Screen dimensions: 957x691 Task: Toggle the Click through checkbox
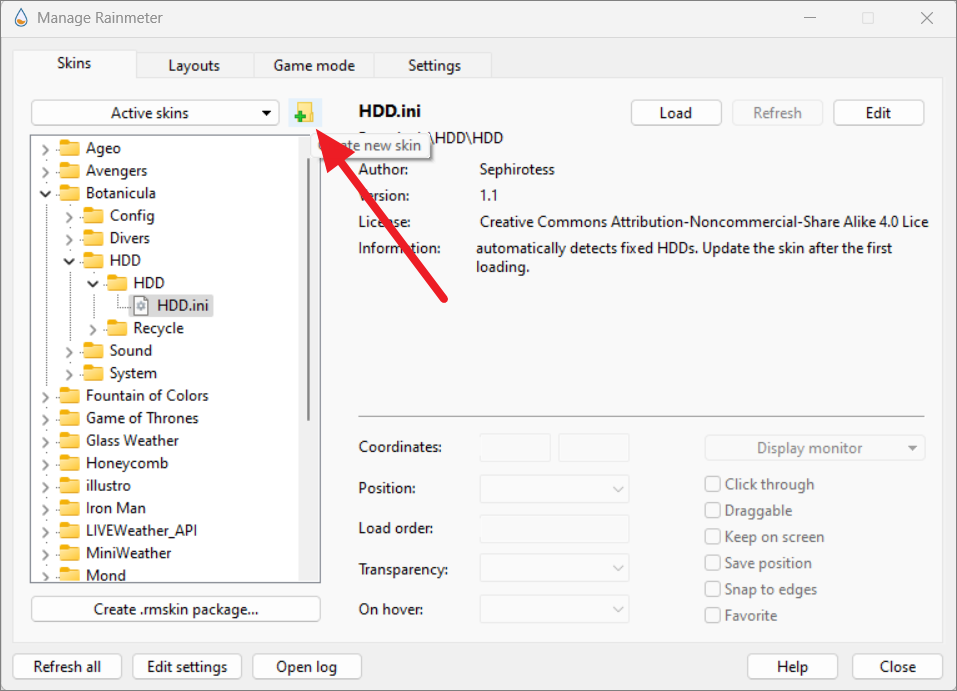click(712, 484)
